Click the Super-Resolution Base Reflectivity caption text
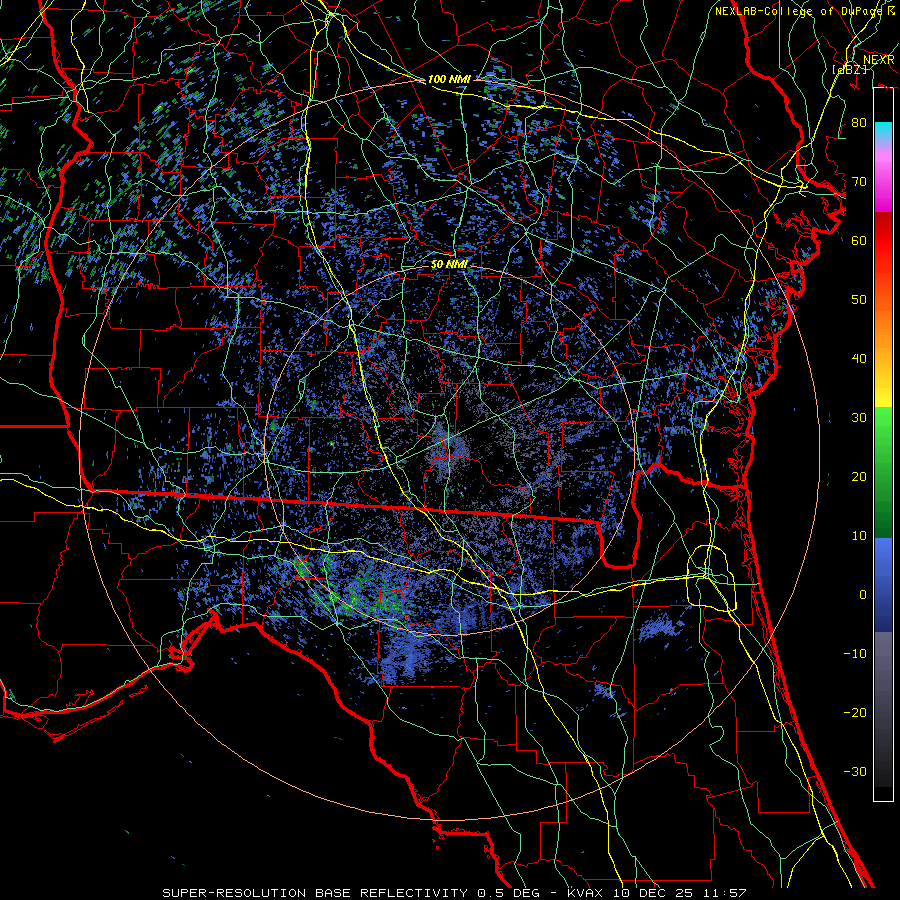 315,893
